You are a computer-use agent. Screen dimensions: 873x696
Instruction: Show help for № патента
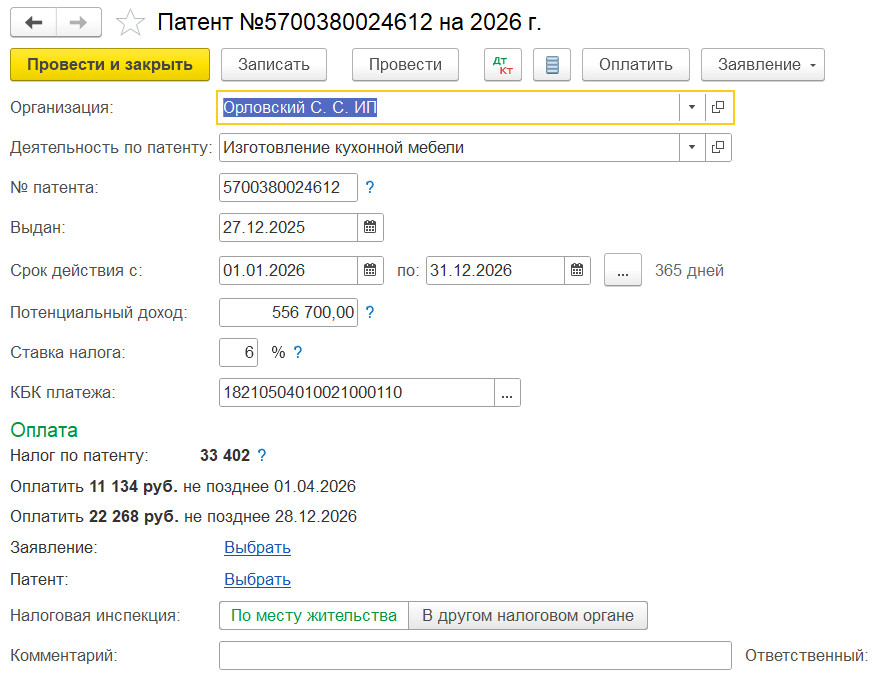[370, 187]
